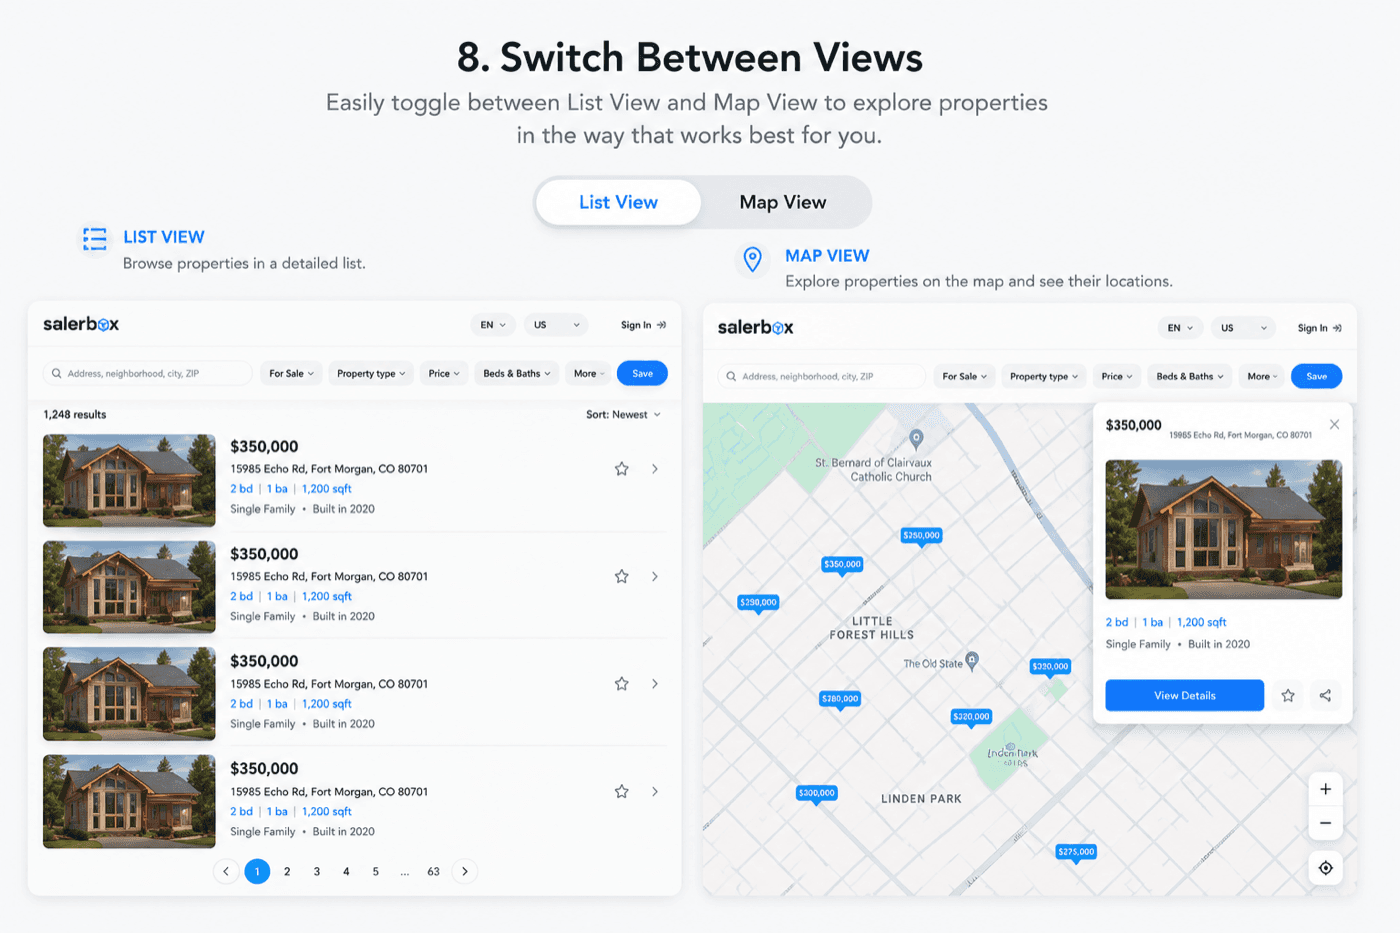
Task: Switch to the Map View tab
Action: 783,202
